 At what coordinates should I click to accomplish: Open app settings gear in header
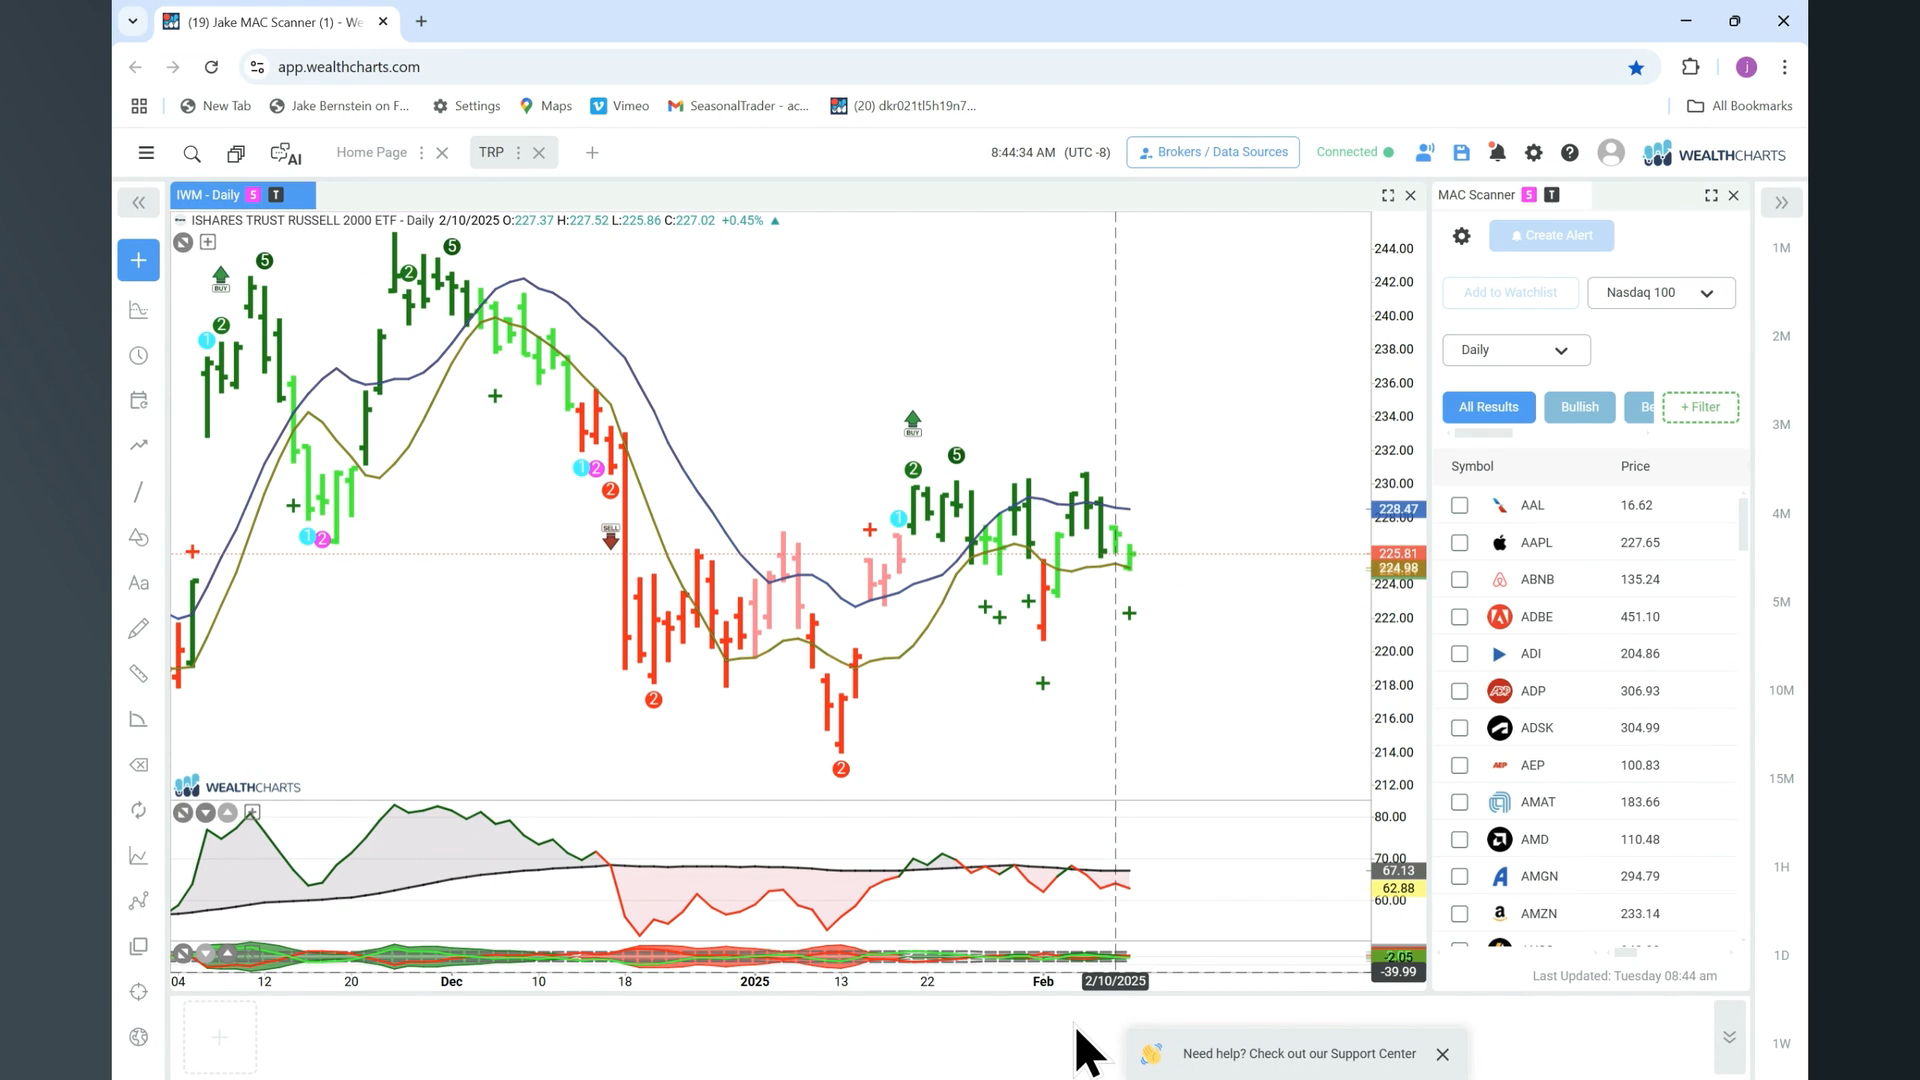[1533, 152]
